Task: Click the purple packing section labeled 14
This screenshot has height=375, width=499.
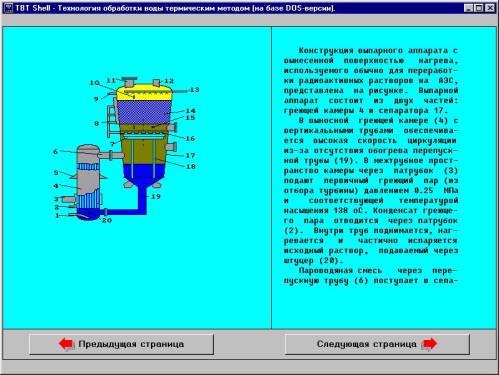Action: (x=144, y=113)
